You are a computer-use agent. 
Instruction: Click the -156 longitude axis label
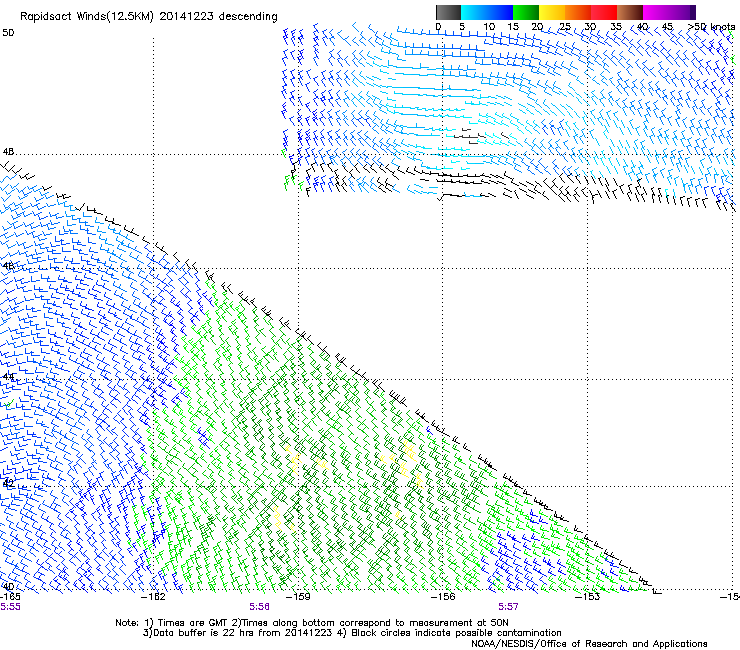[x=443, y=597]
